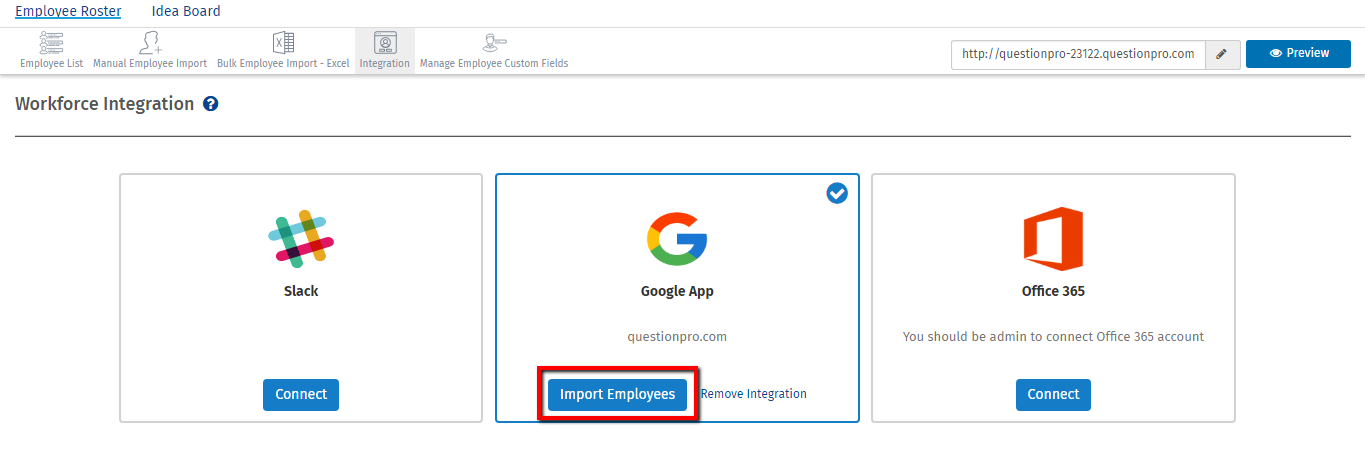Connect the Office 365 integration
This screenshot has height=451, width=1365.
click(x=1053, y=394)
